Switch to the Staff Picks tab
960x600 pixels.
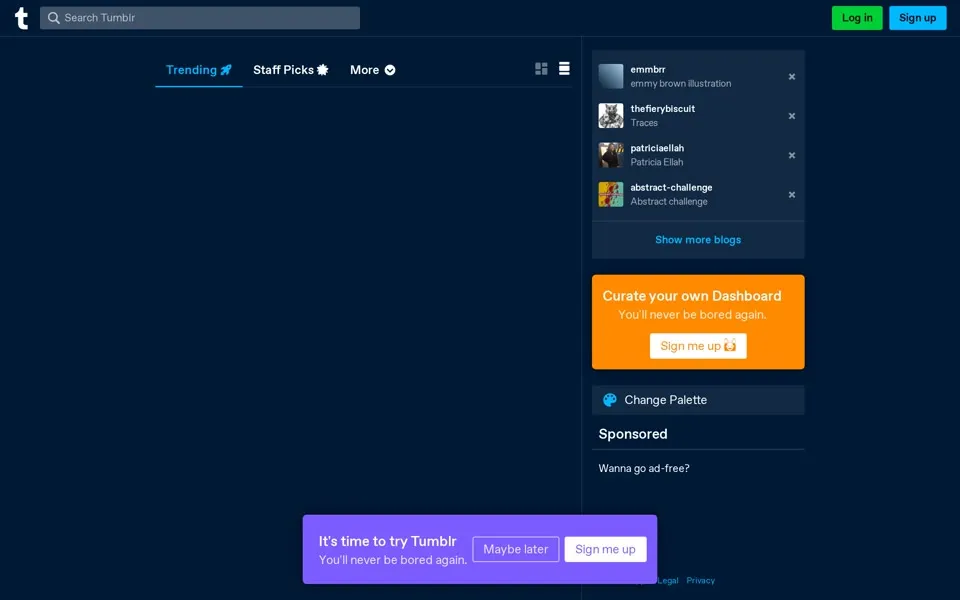pyautogui.click(x=291, y=70)
